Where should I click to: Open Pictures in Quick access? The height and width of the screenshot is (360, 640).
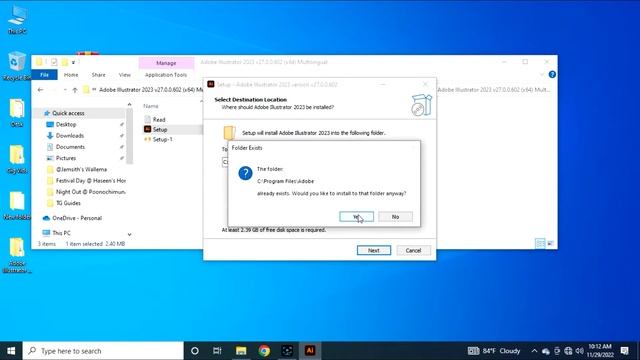coord(66,158)
